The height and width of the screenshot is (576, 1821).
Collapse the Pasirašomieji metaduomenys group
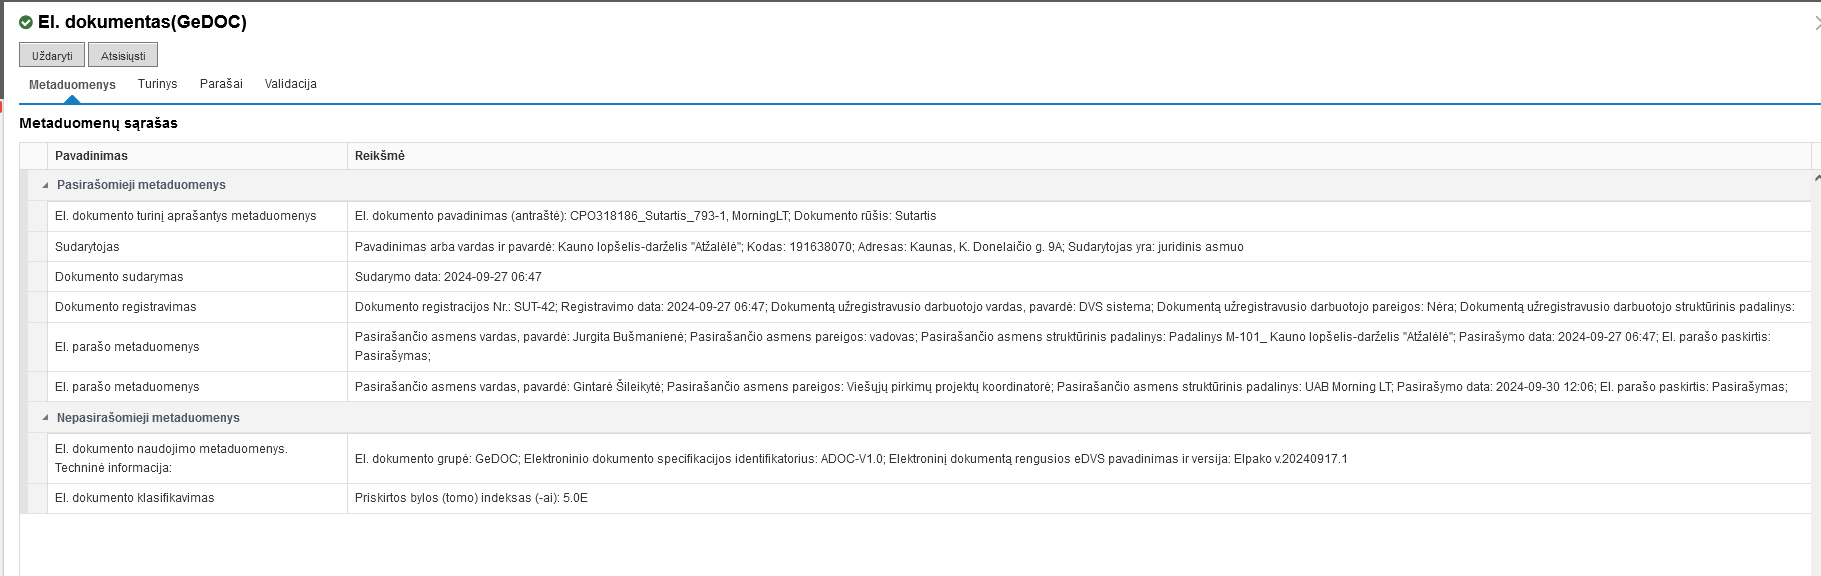[45, 185]
